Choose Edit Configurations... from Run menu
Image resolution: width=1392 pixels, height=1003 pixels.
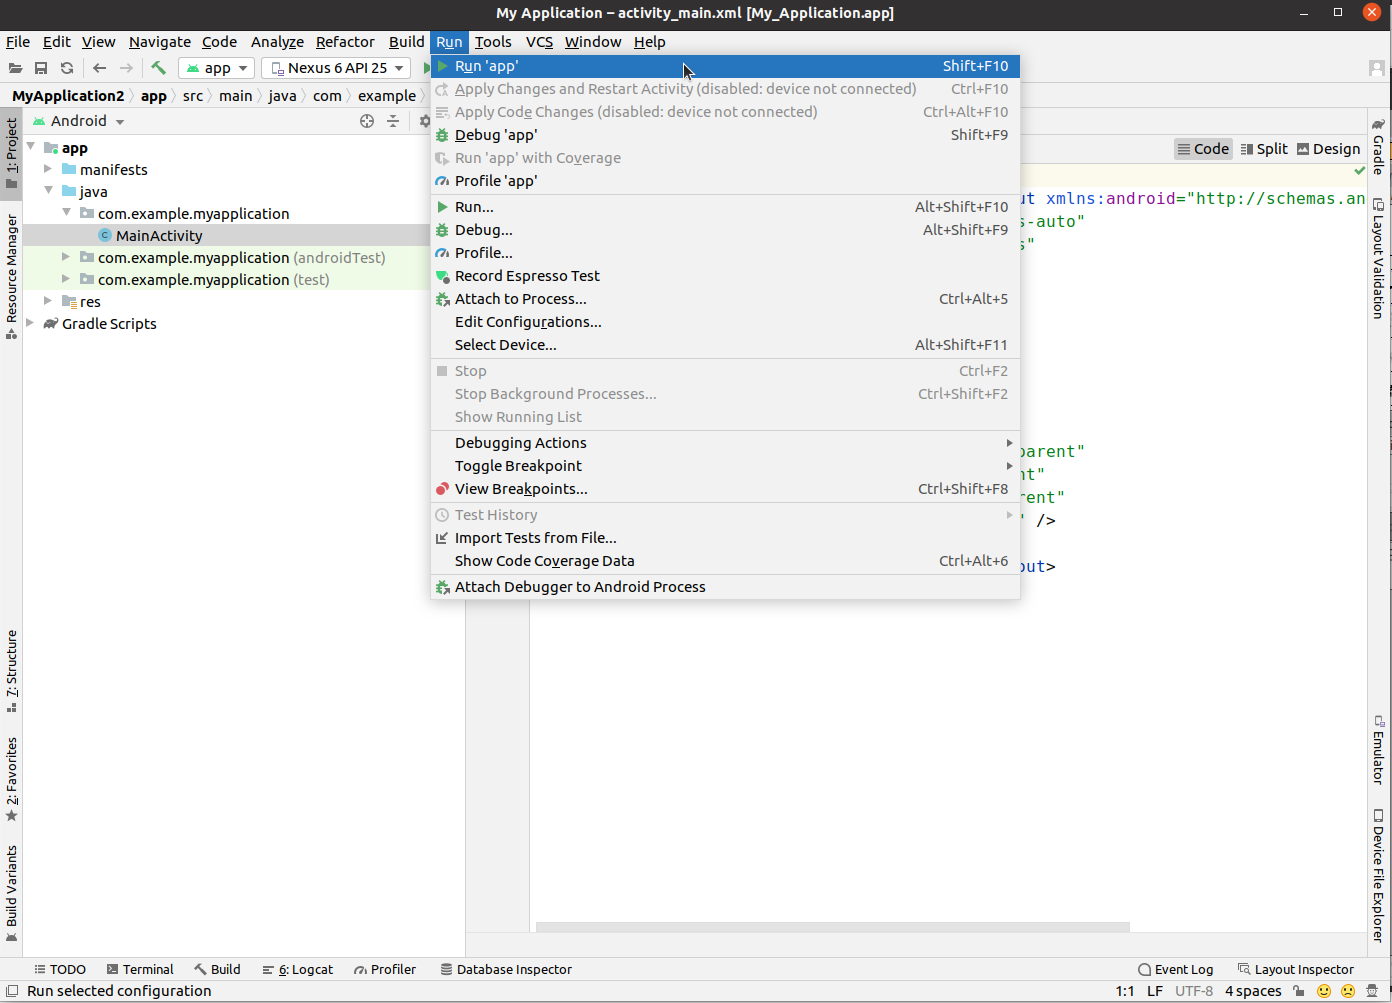point(725,322)
